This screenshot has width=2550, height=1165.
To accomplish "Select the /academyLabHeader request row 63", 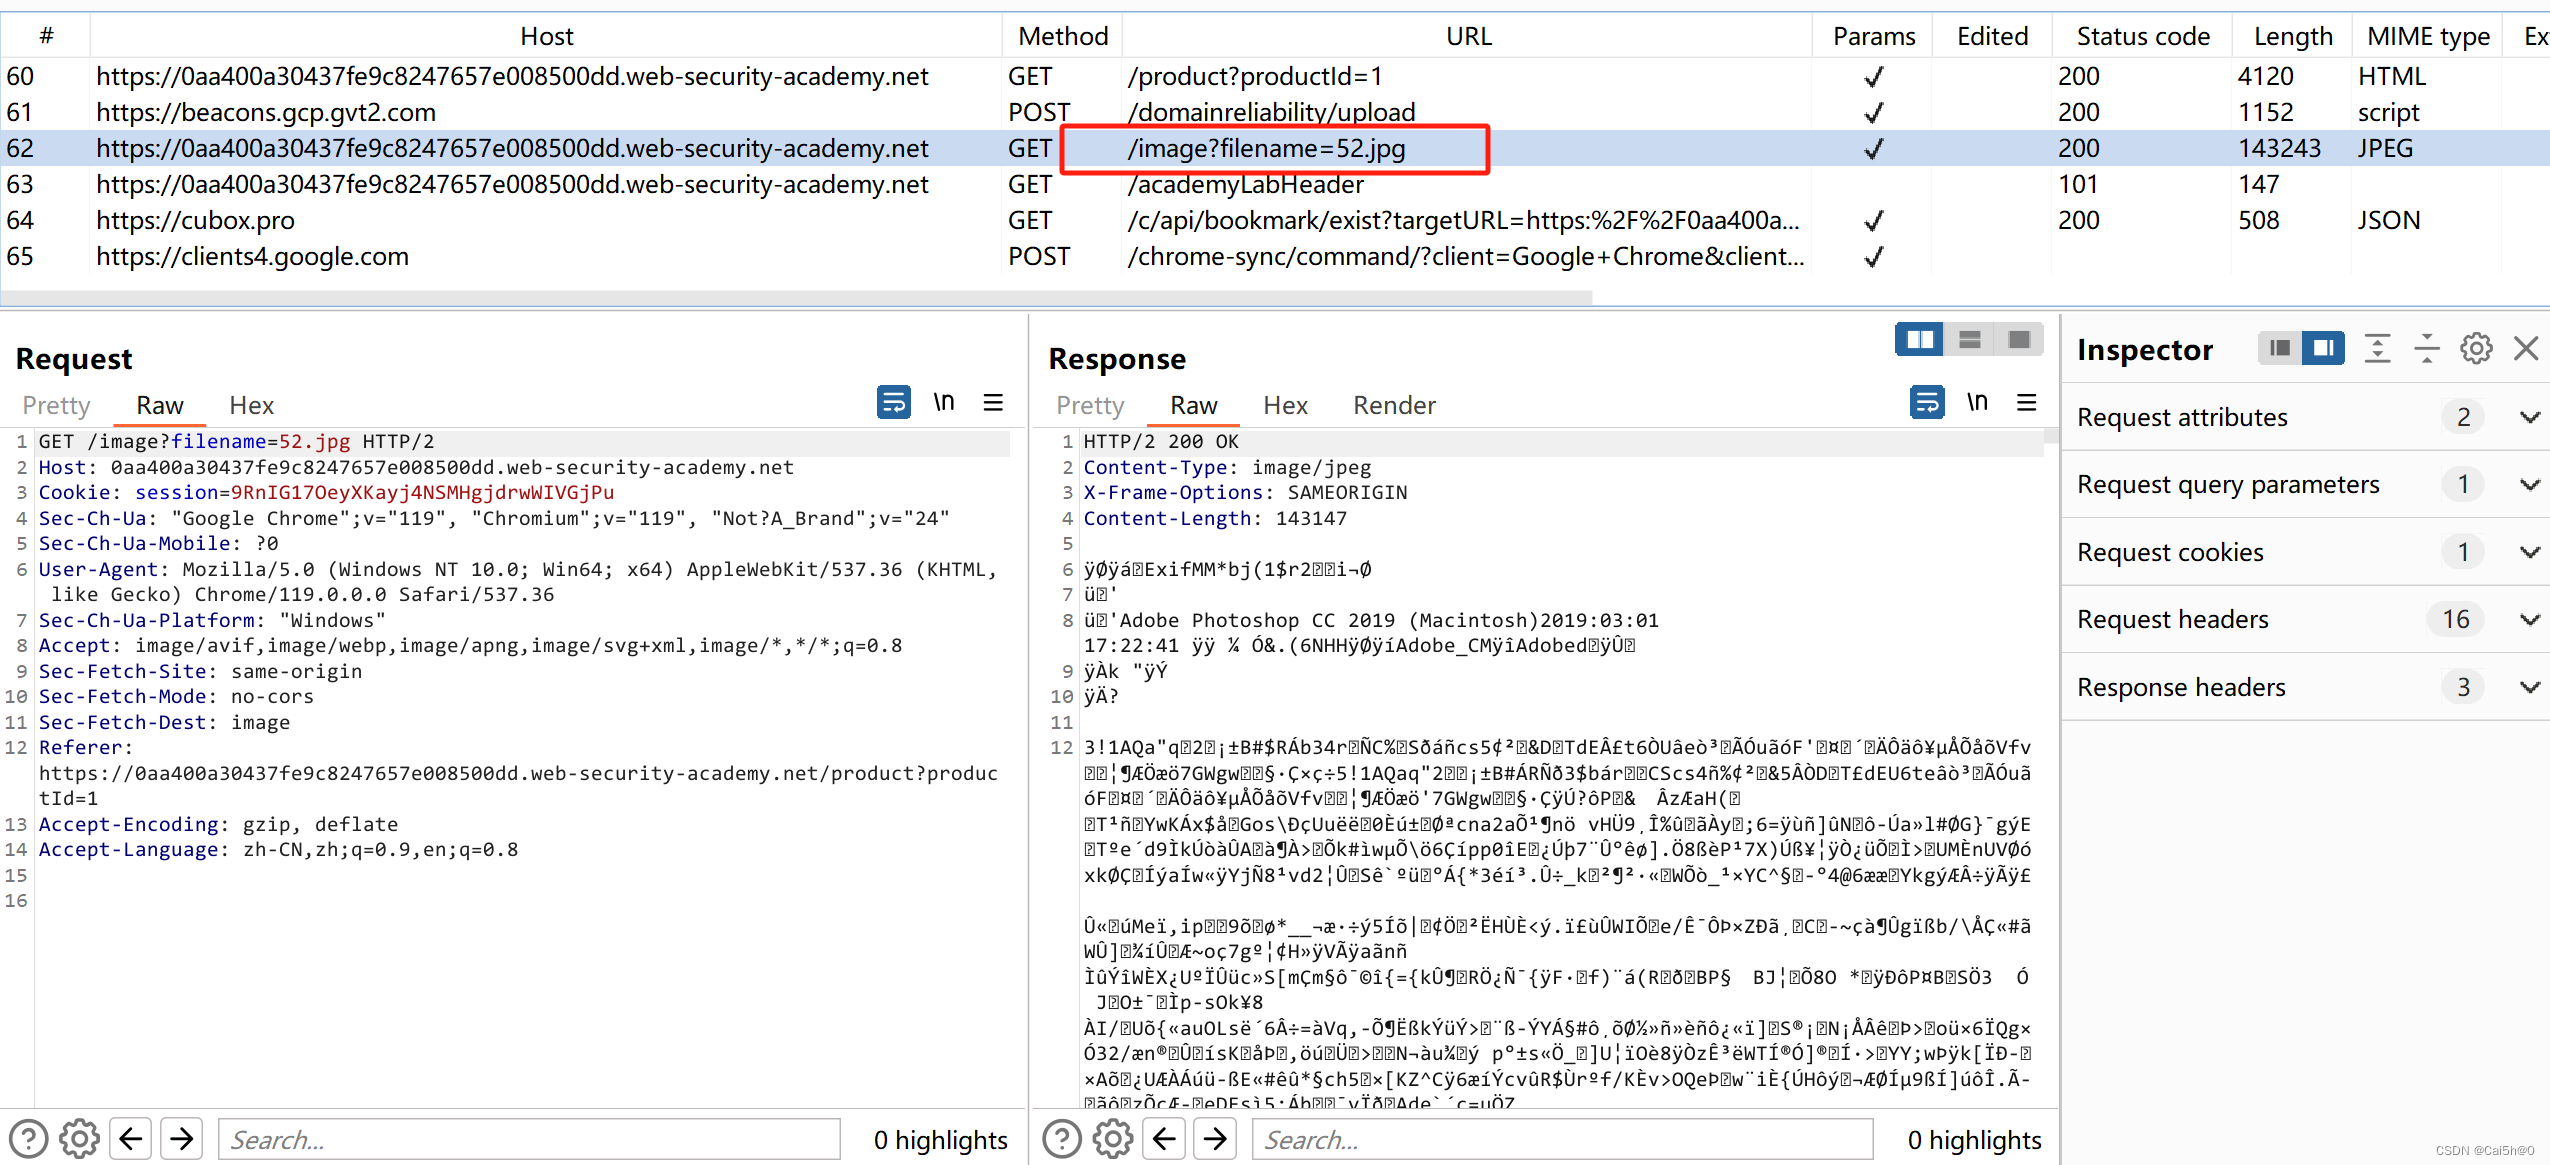I will [1245, 185].
